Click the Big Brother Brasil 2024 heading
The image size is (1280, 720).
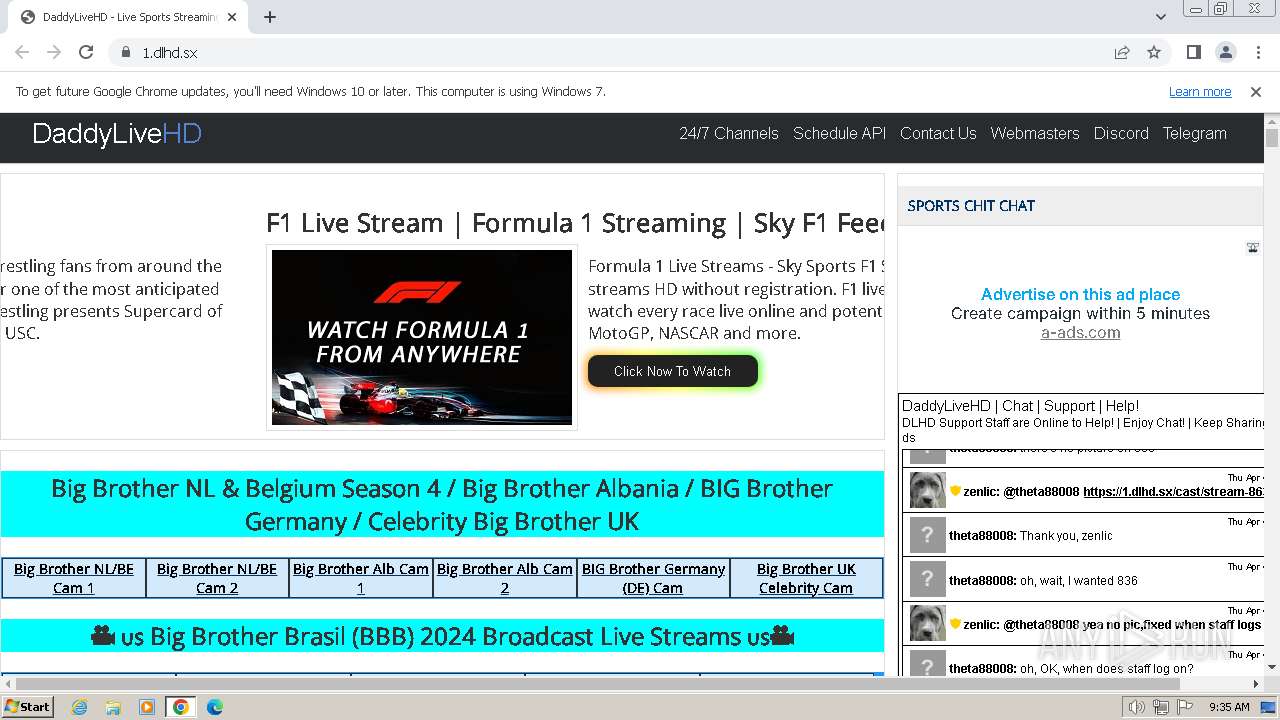[x=442, y=636]
